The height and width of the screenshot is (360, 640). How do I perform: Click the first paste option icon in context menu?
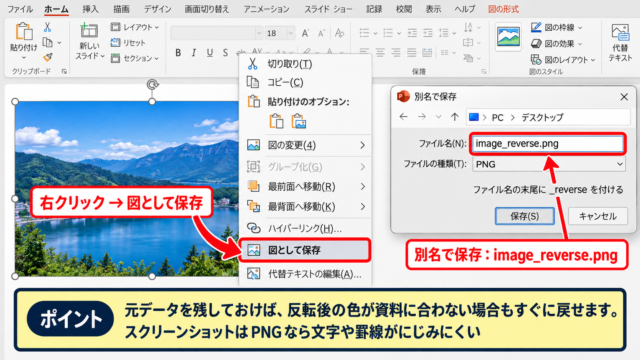[276, 121]
